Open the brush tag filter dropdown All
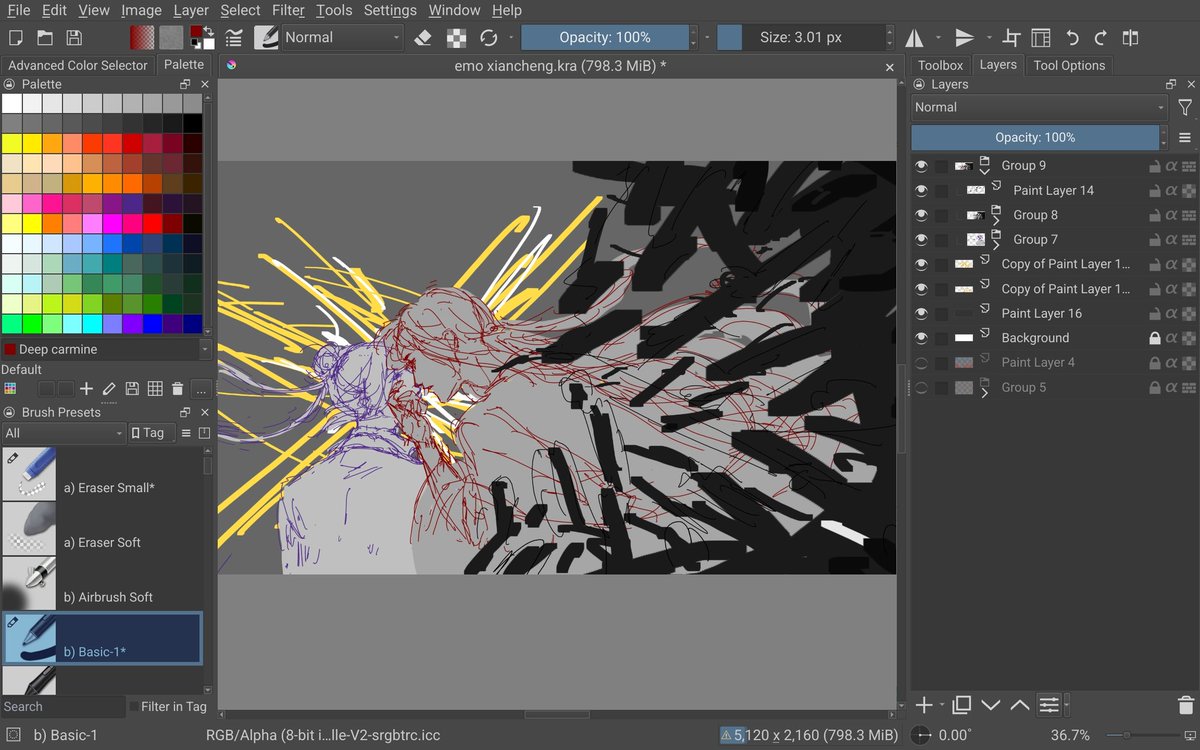Screen dimensions: 1200x750 63,433
